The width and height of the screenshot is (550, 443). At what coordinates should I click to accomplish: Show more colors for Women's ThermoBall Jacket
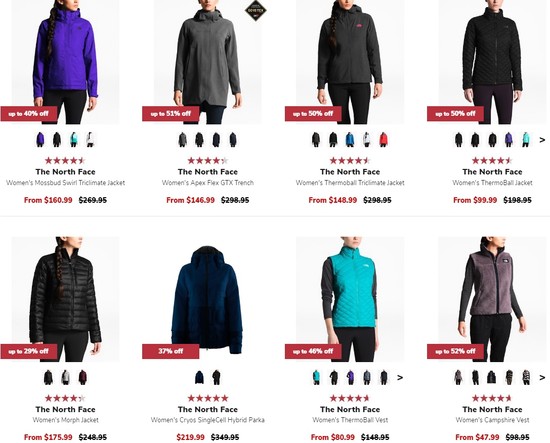pos(542,140)
